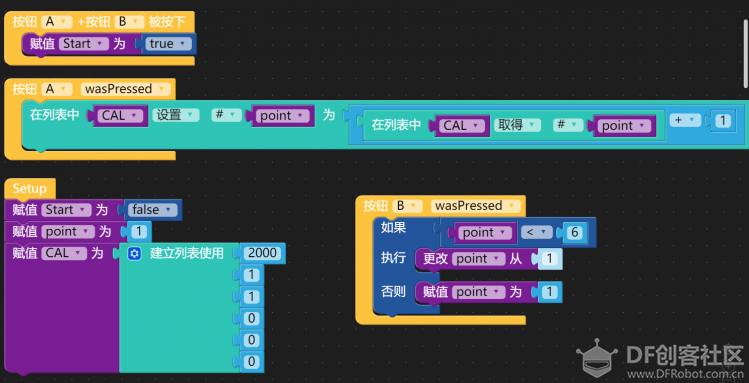Open the false boolean dropdown in Setup
This screenshot has width=749, height=383.
[x=152, y=210]
